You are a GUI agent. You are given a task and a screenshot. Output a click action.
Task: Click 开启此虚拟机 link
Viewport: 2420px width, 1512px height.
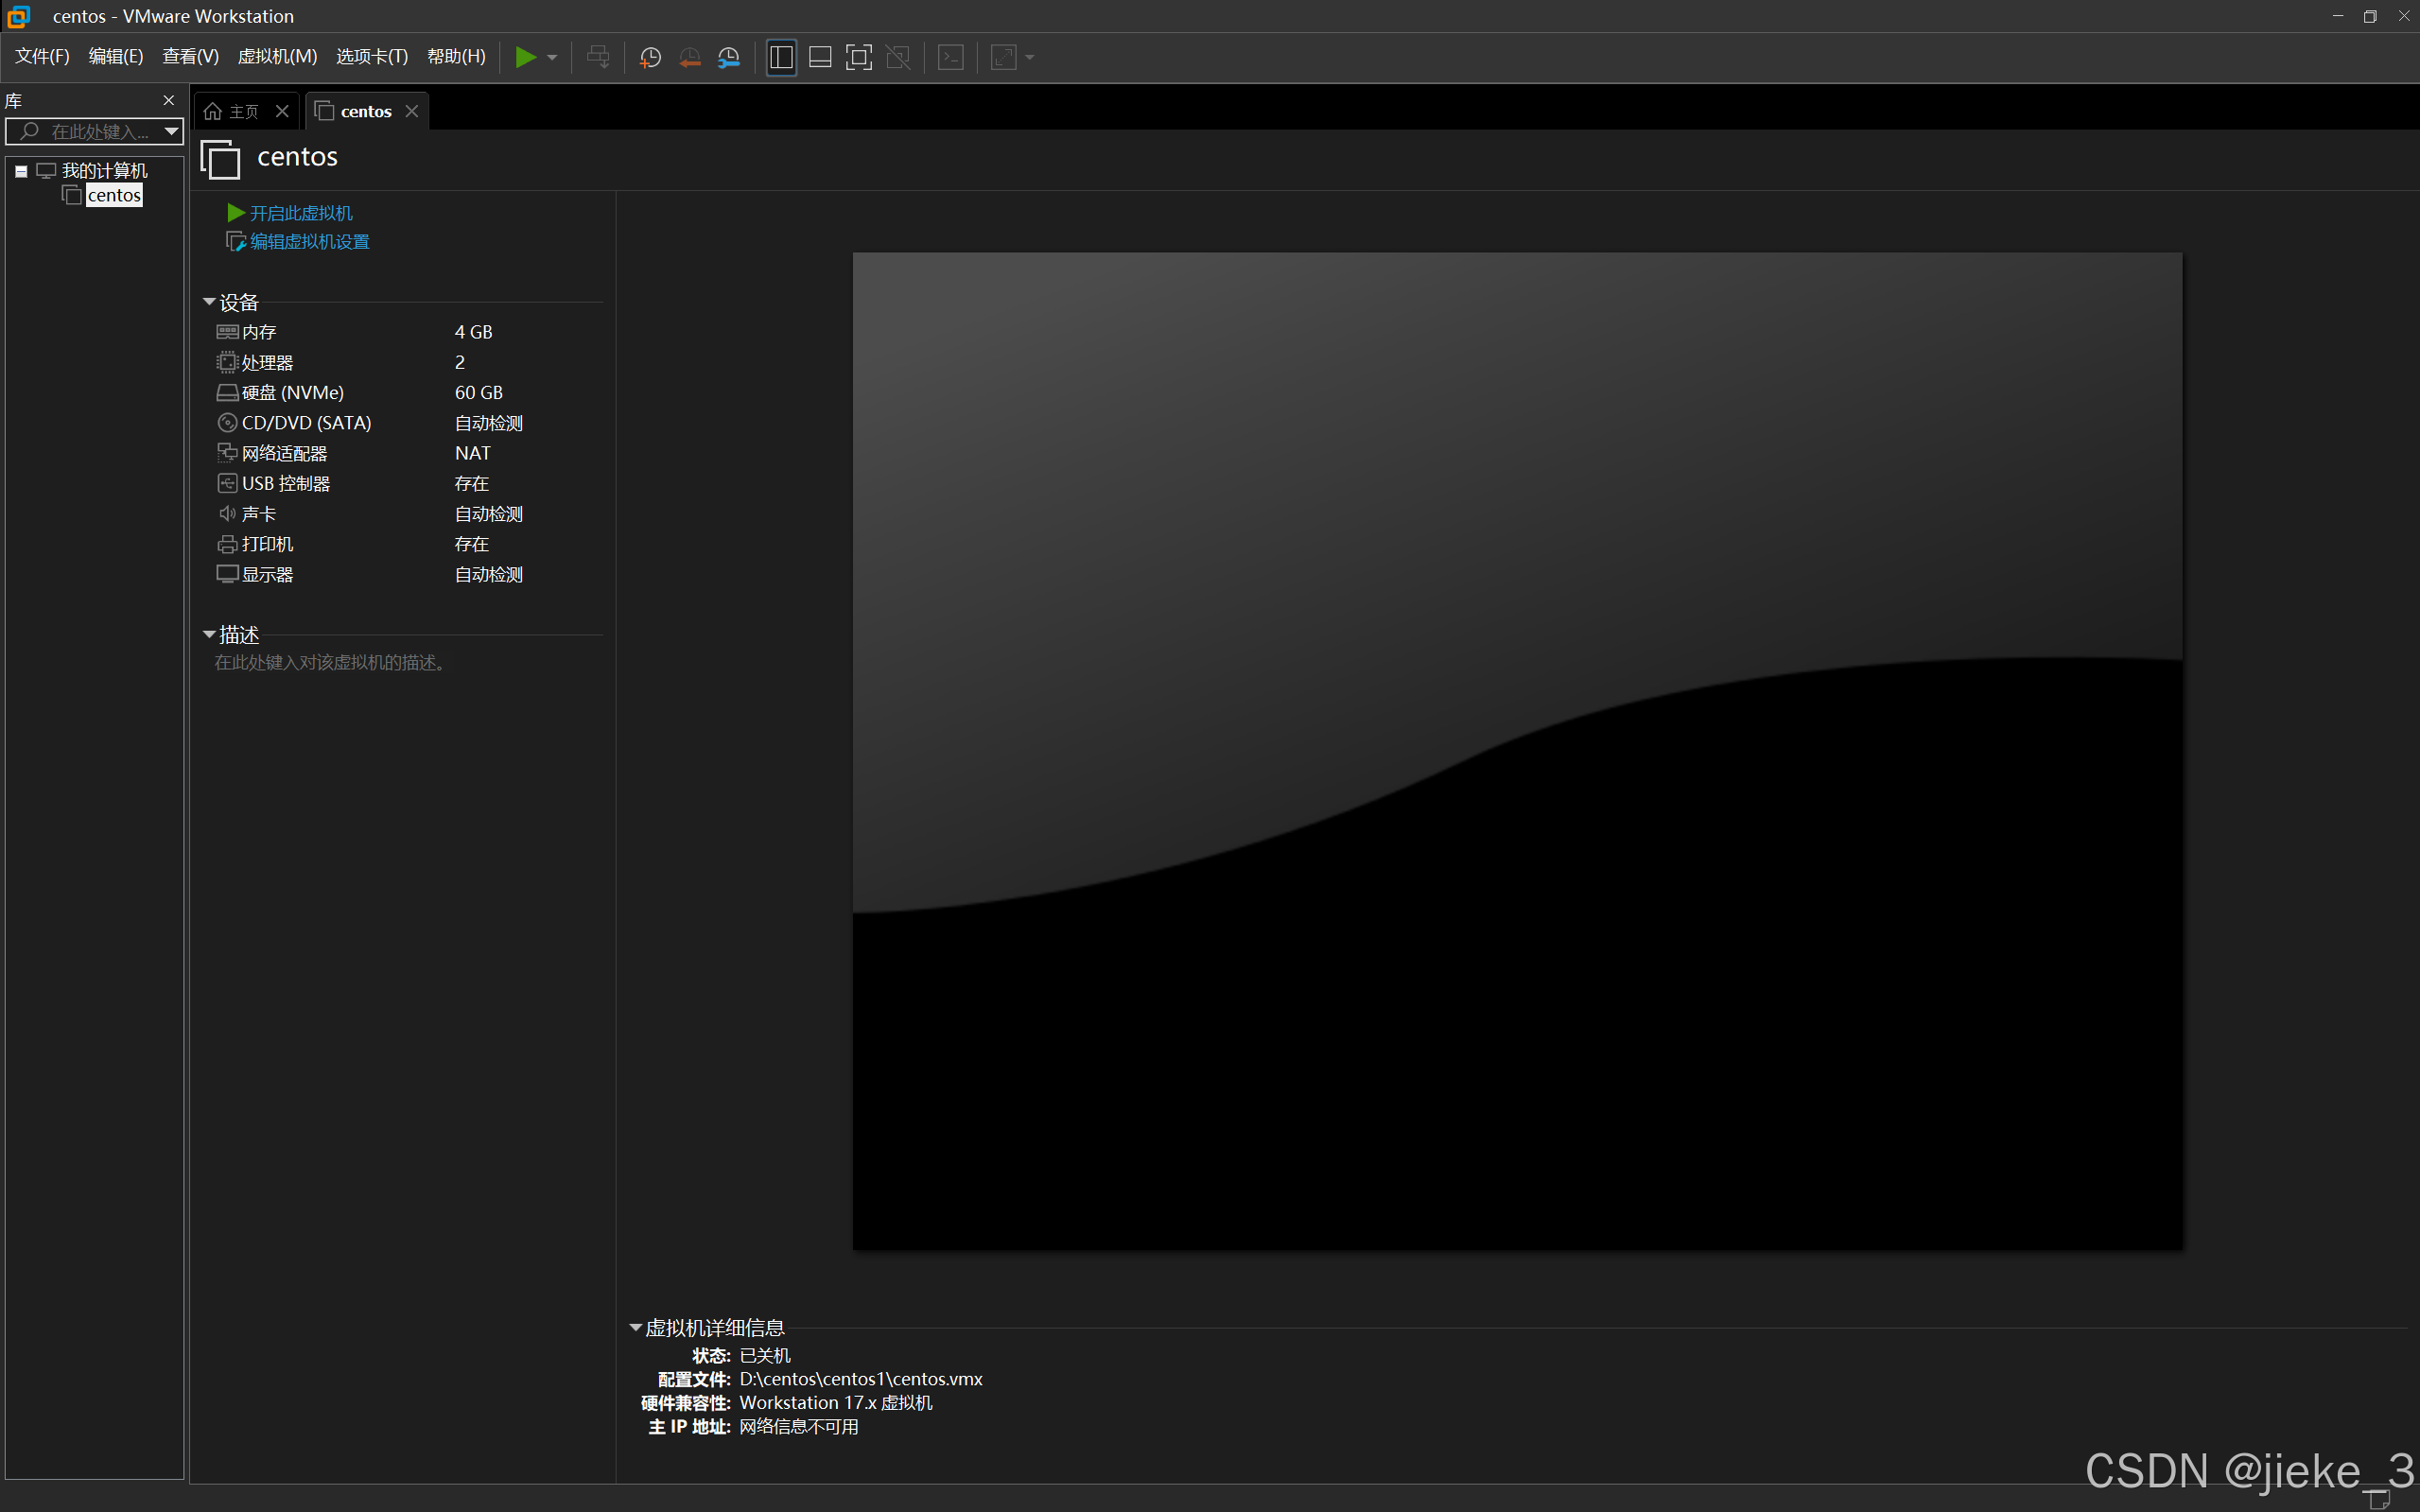click(x=300, y=213)
